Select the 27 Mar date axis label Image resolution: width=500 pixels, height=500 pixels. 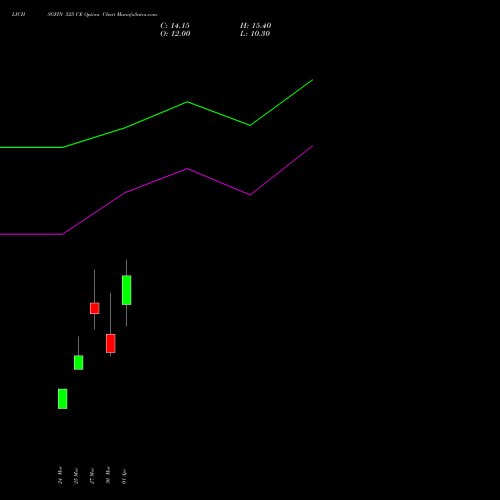pyautogui.click(x=92, y=475)
